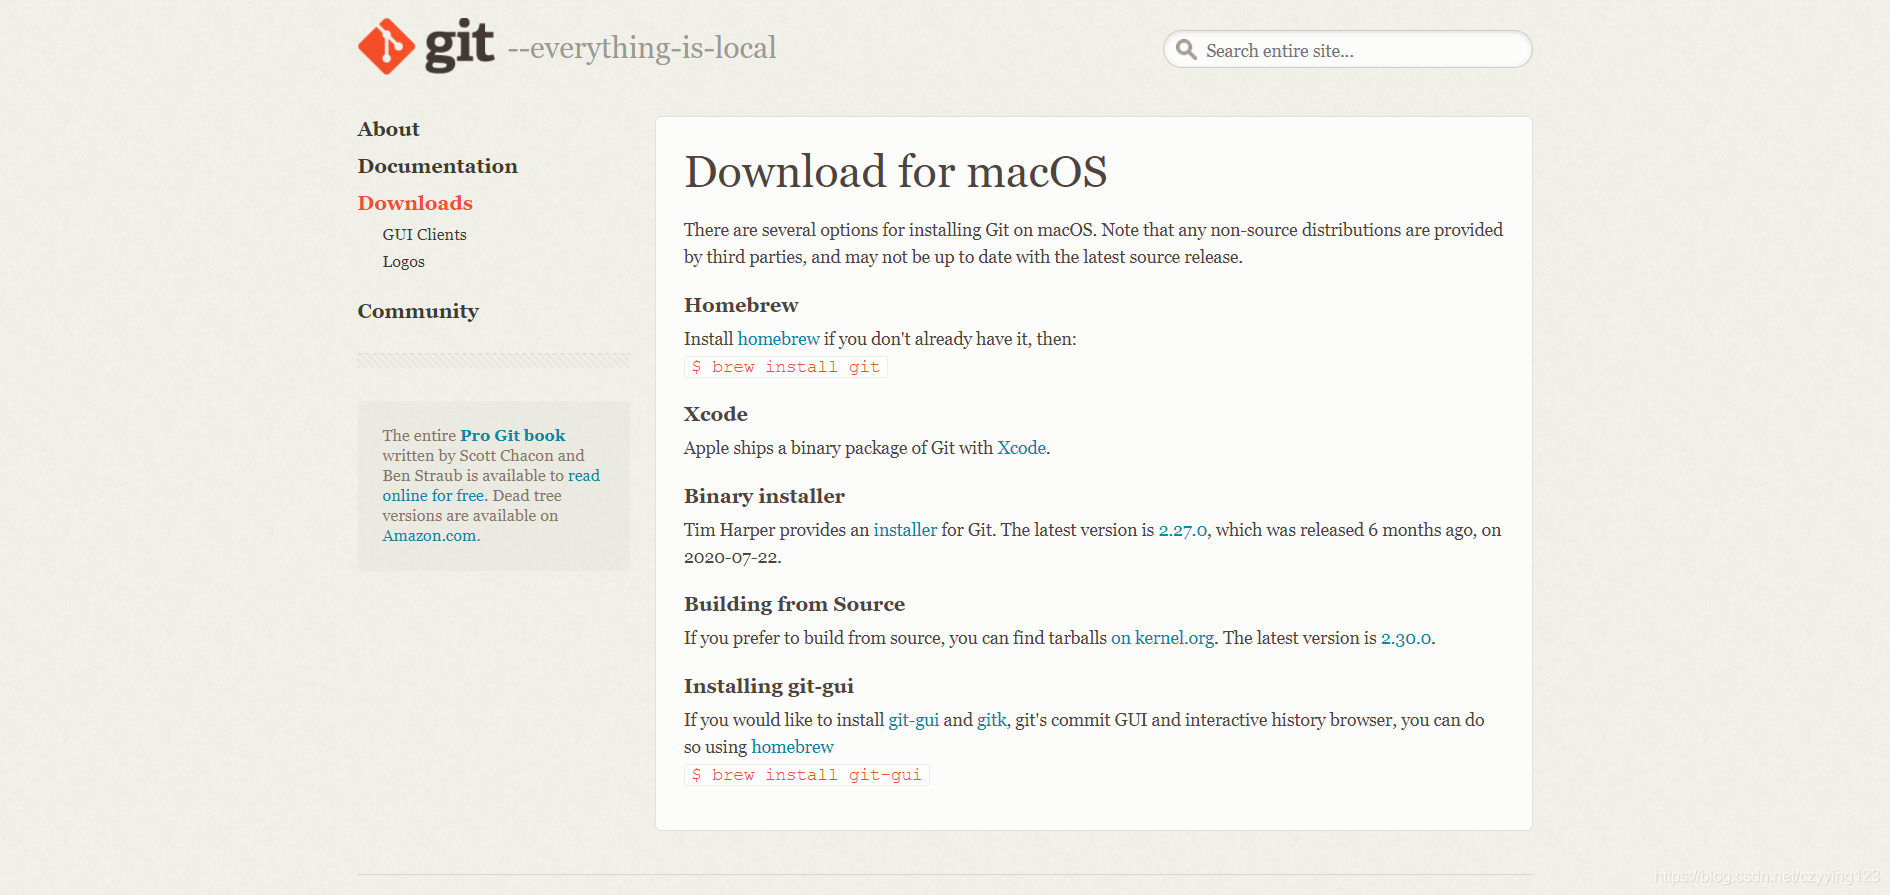Click the 2020-07-22 release date text

pyautogui.click(x=730, y=557)
